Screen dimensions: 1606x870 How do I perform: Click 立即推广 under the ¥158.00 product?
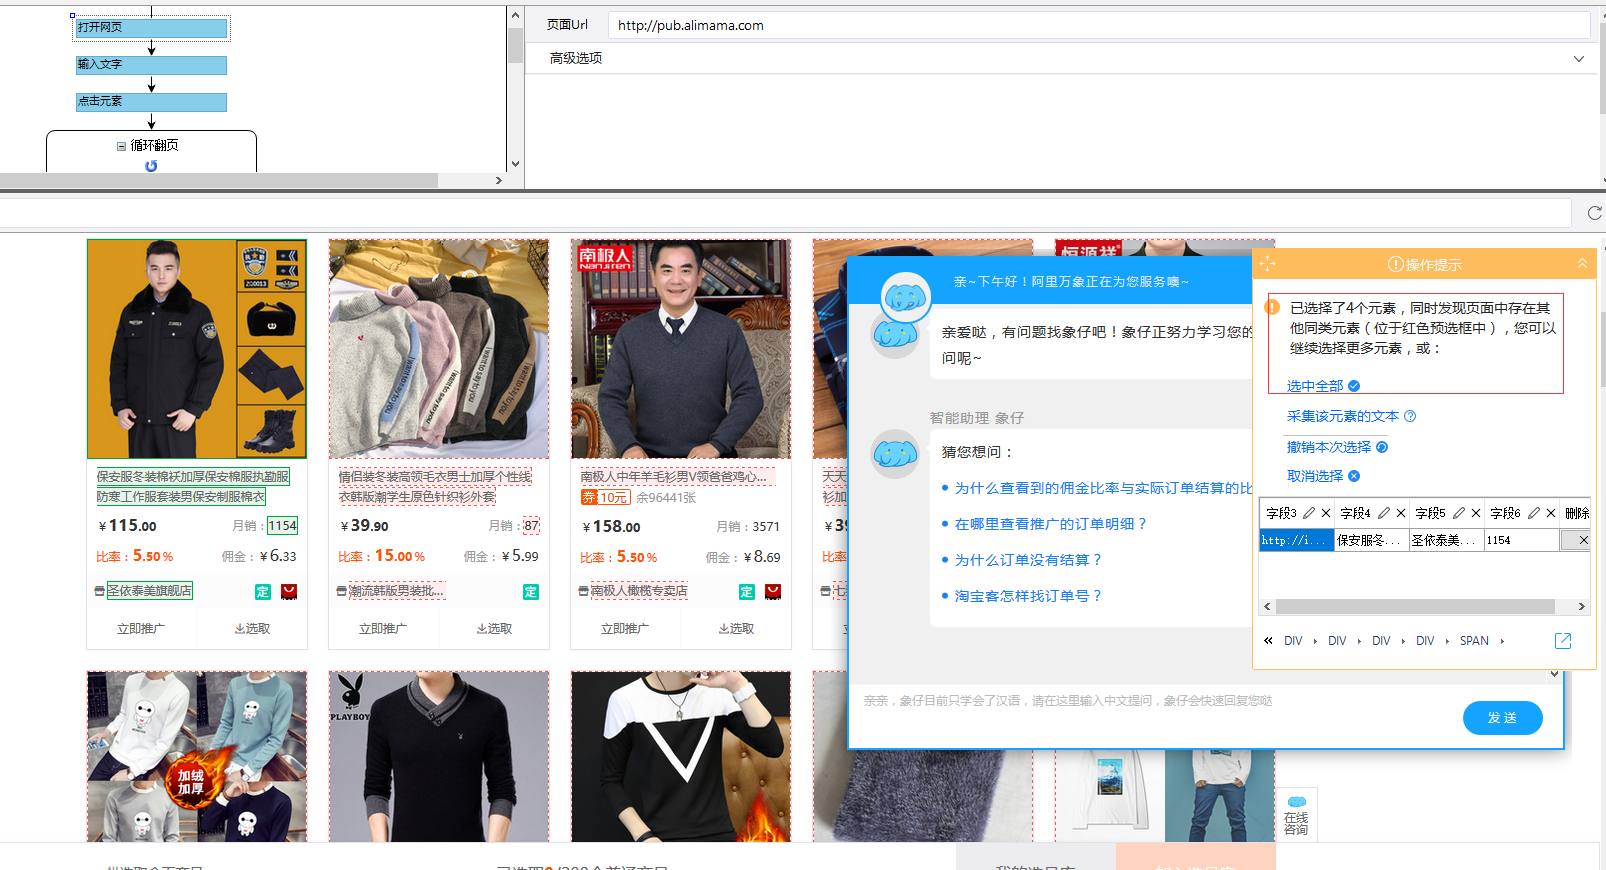coord(625,629)
